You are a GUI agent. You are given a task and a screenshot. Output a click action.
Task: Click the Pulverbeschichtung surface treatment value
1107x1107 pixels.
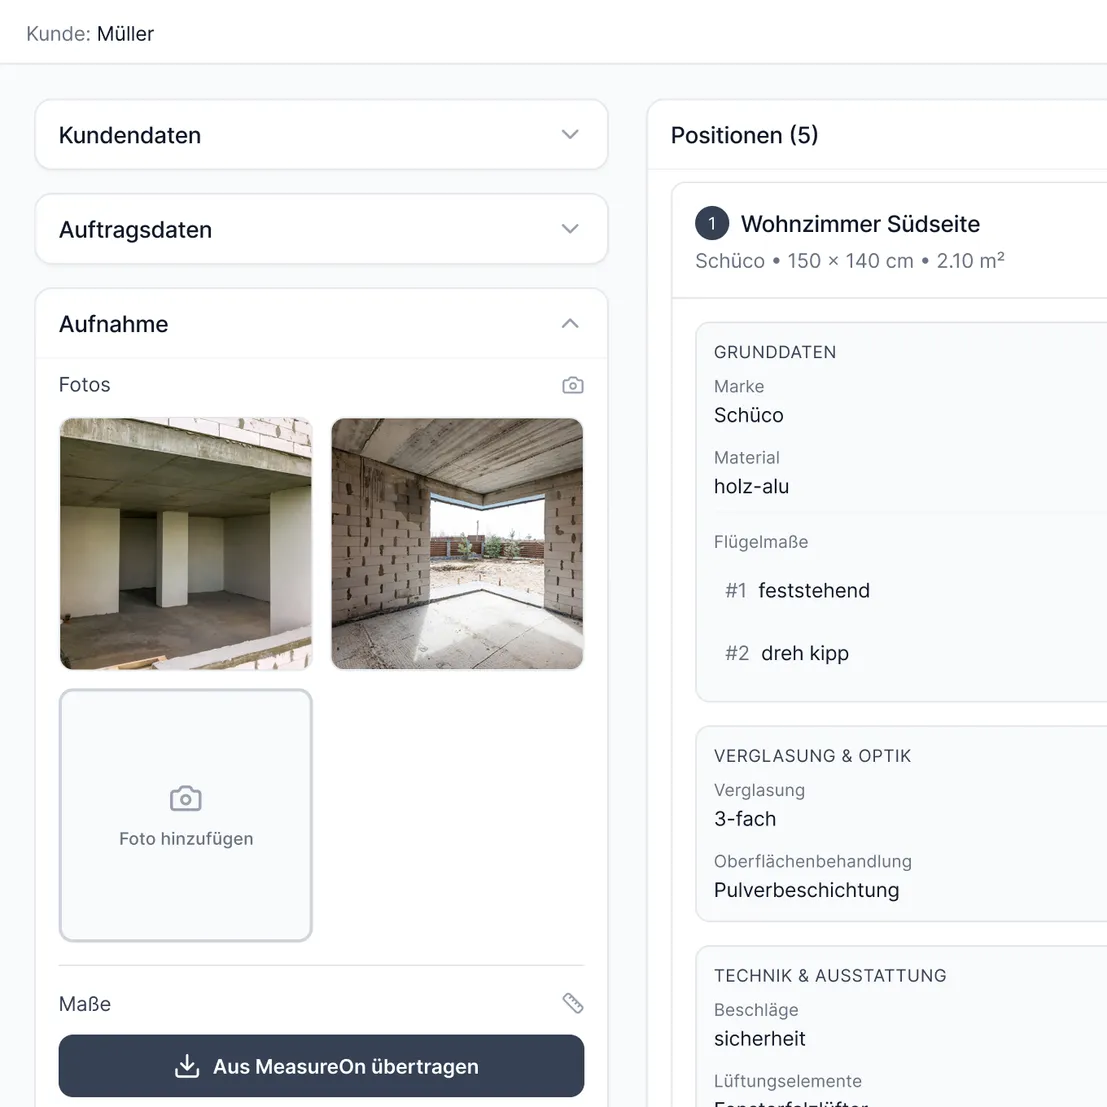(x=806, y=890)
